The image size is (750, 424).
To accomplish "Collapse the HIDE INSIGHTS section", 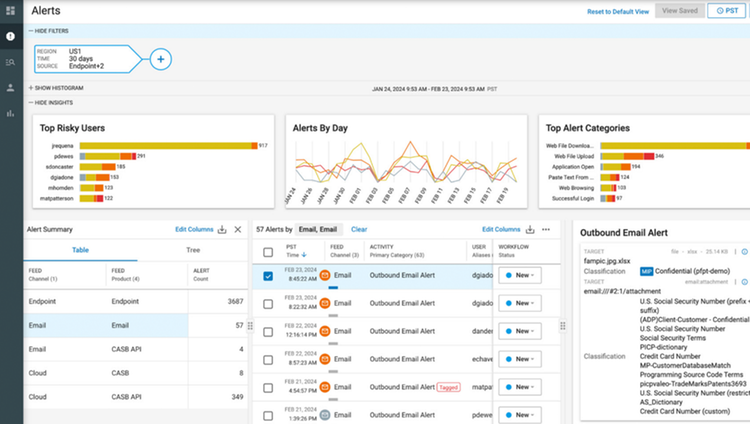I will click(x=51, y=102).
